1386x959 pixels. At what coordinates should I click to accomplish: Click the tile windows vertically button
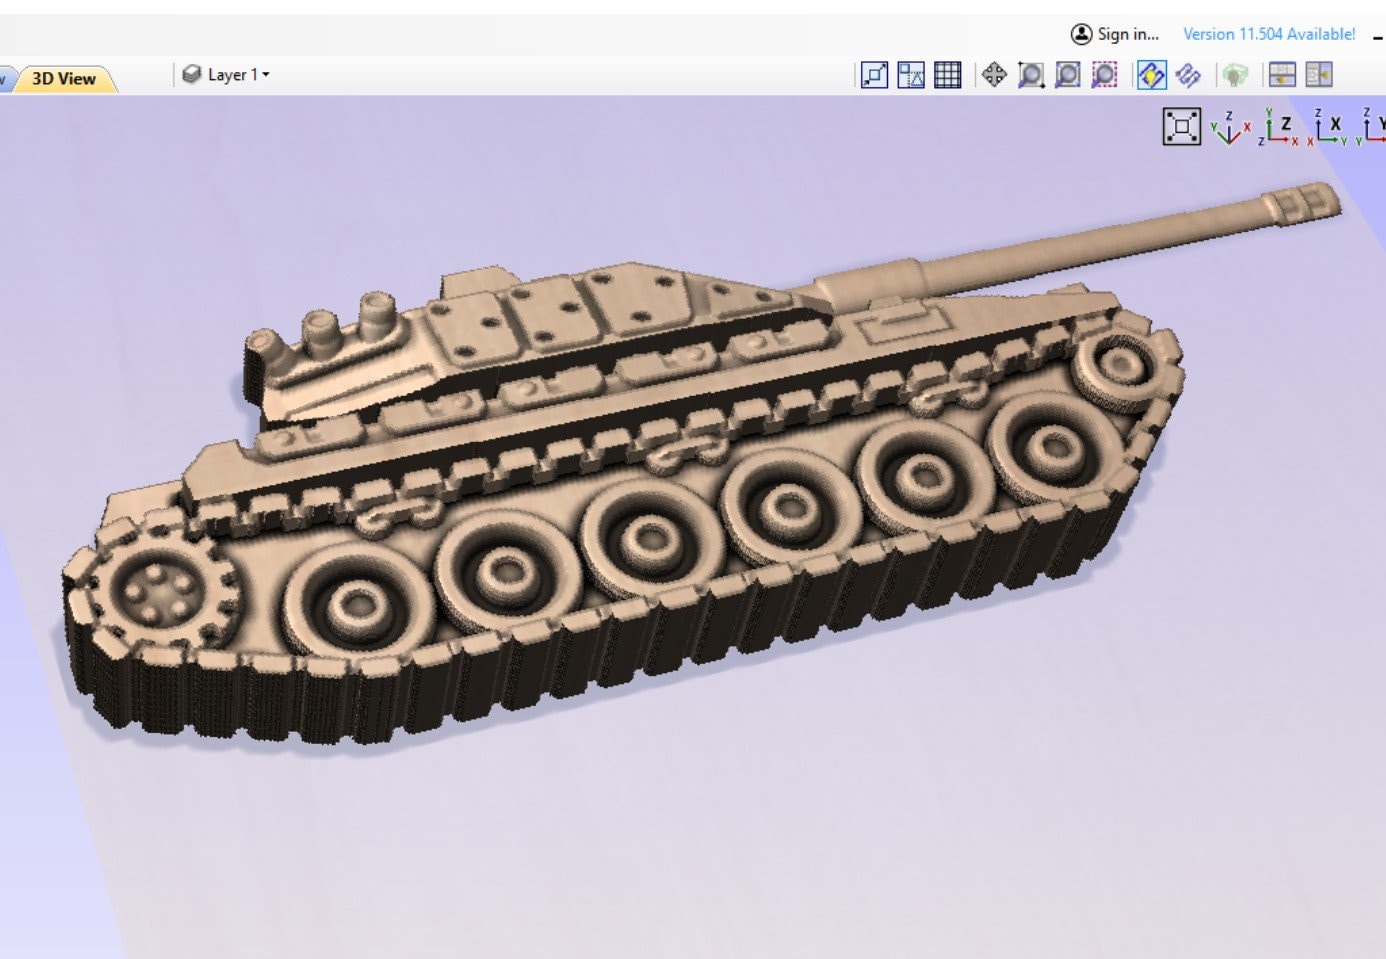click(1318, 75)
